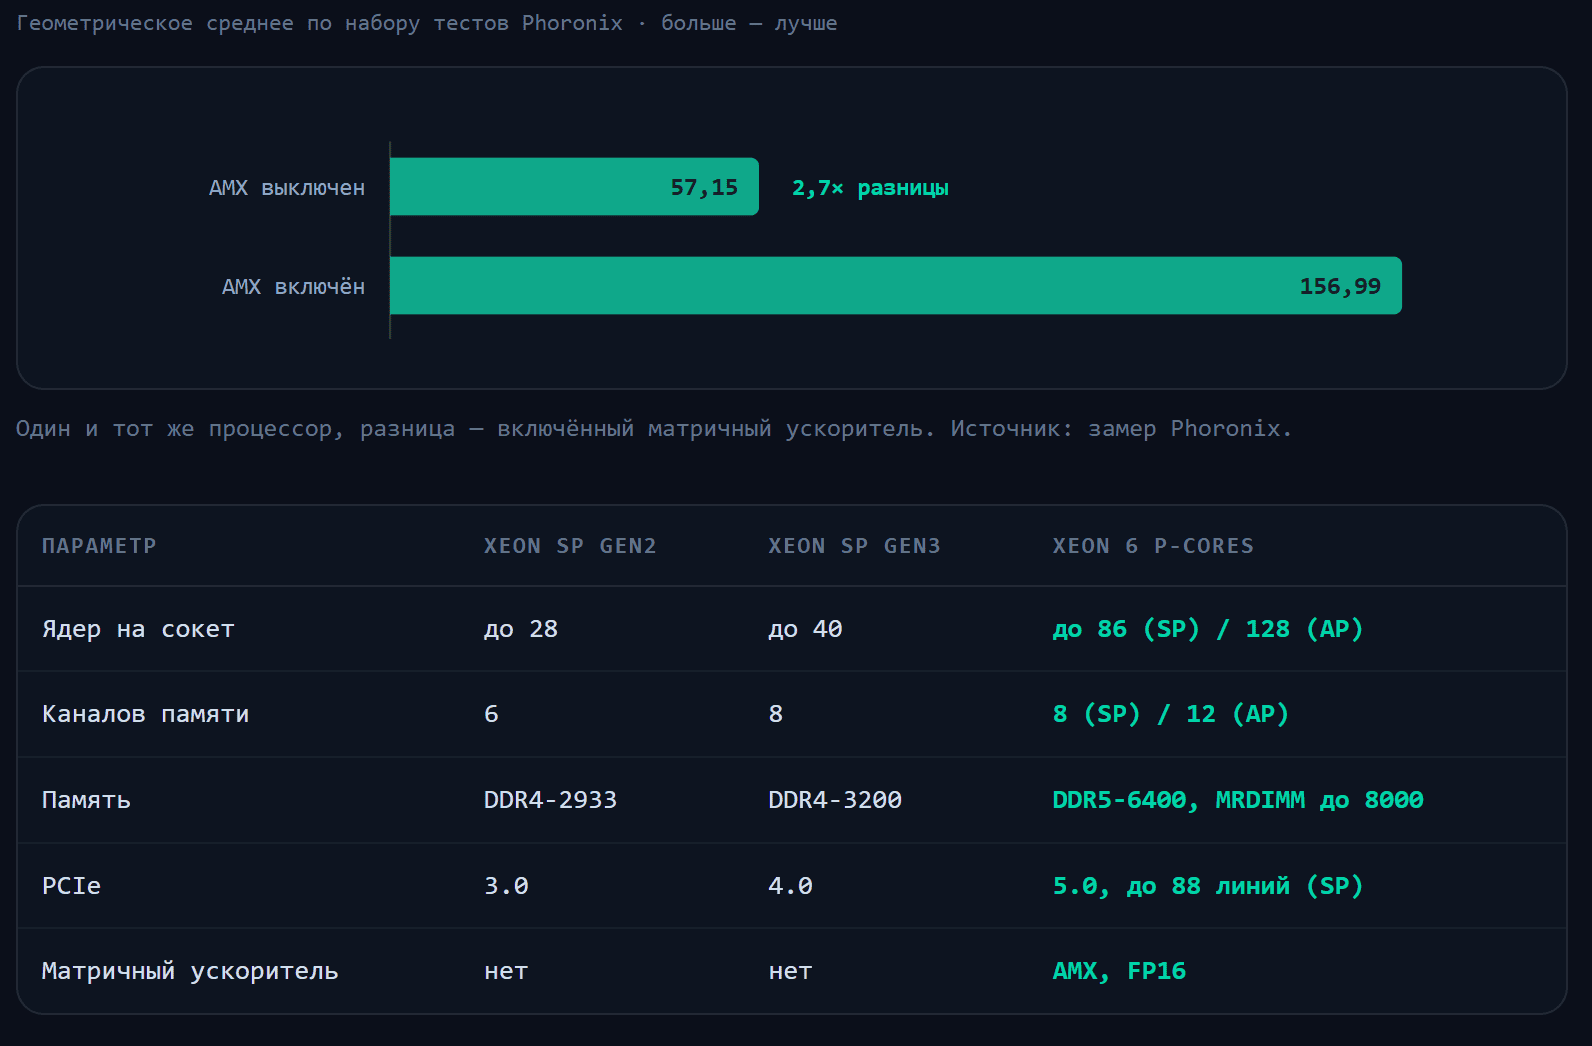Viewport: 1592px width, 1046px height.
Task: Click the DDR4-2933 cell
Action: (550, 800)
